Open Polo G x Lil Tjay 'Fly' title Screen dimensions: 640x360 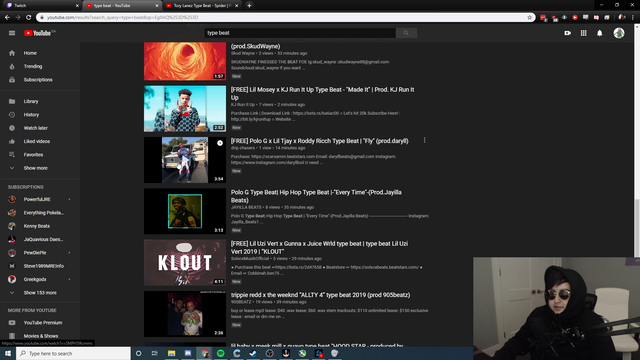320,141
